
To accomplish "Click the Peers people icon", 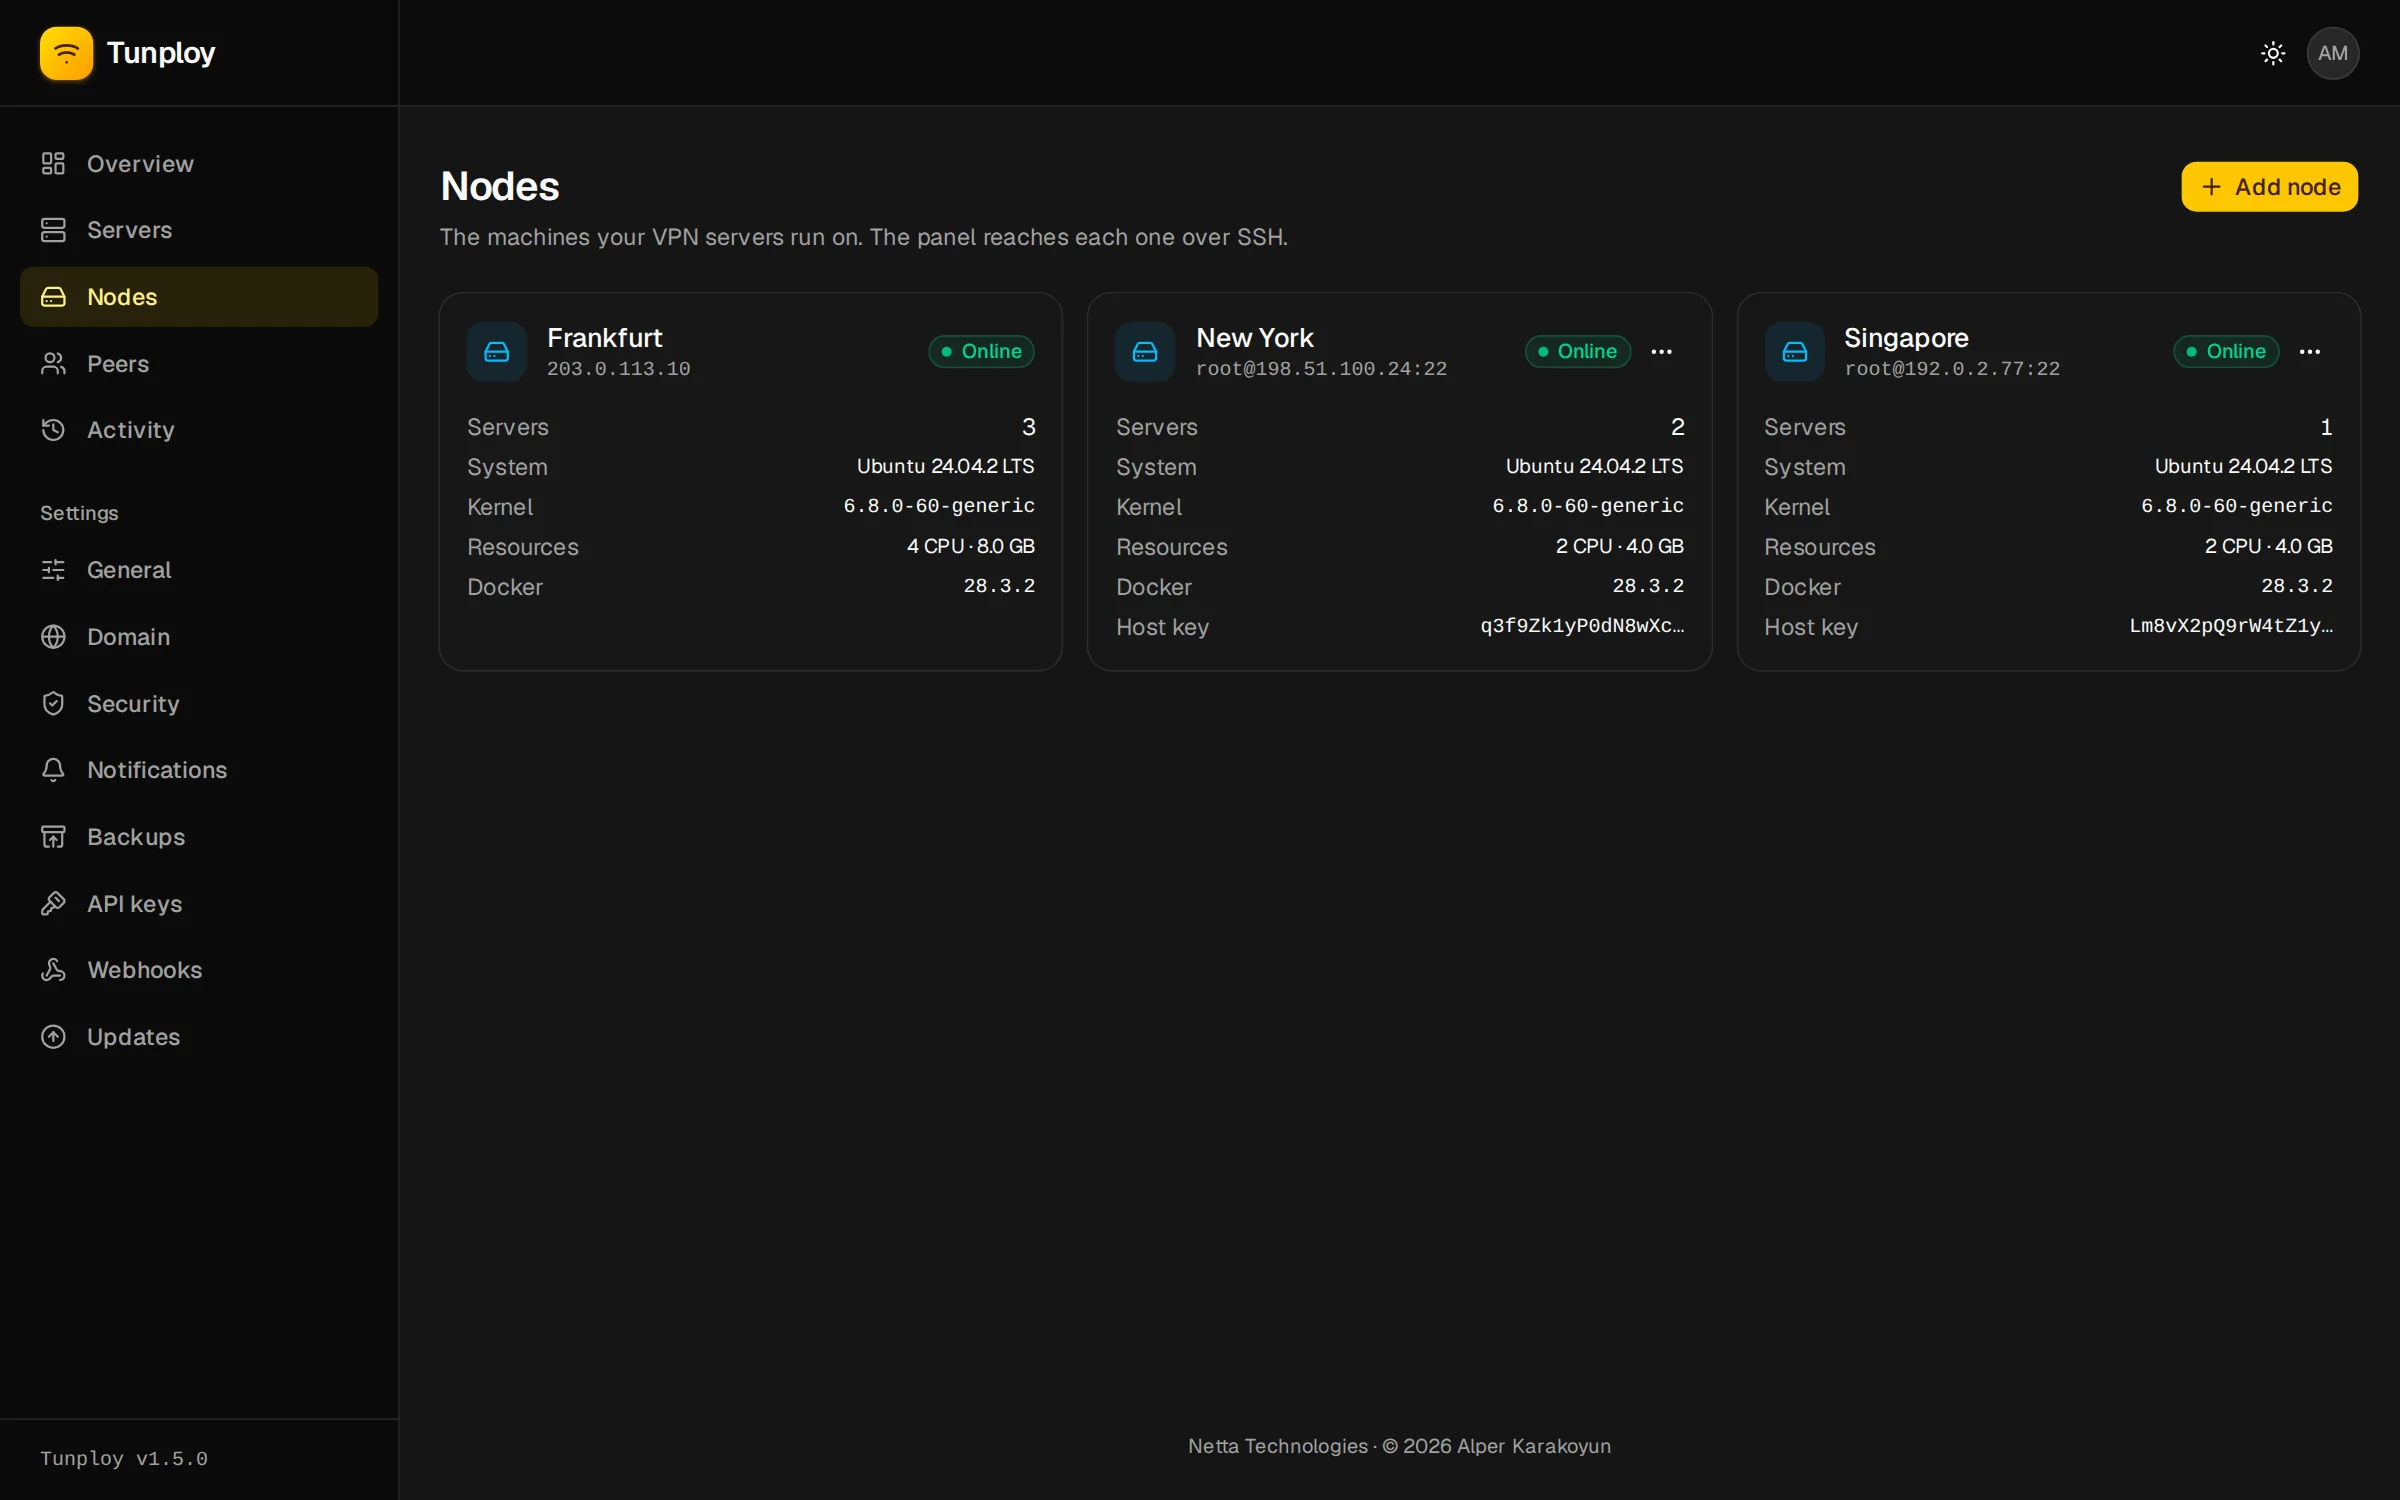I will pyautogui.click(x=53, y=364).
